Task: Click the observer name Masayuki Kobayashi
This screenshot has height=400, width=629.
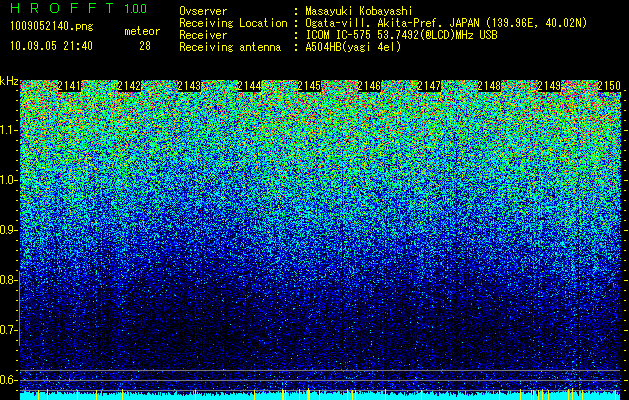Action: (359, 11)
